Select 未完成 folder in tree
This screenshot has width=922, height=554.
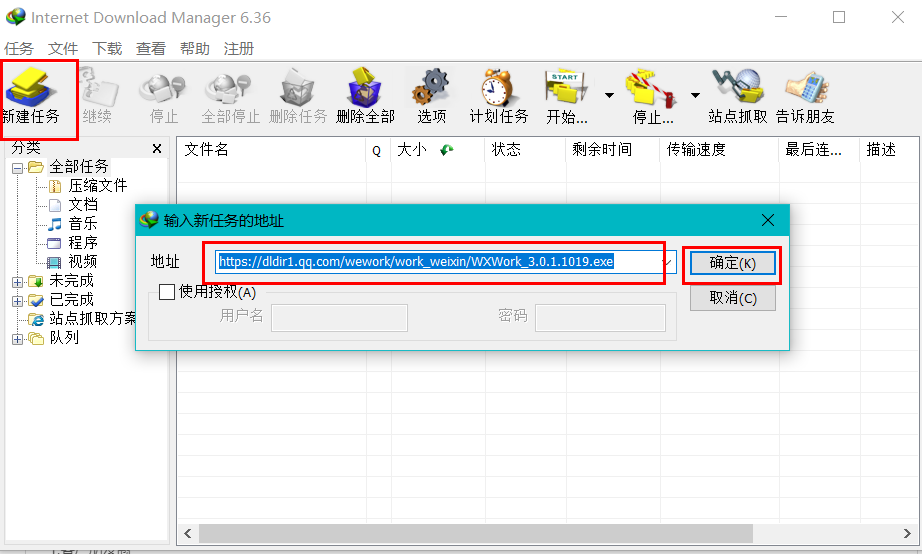click(71, 281)
